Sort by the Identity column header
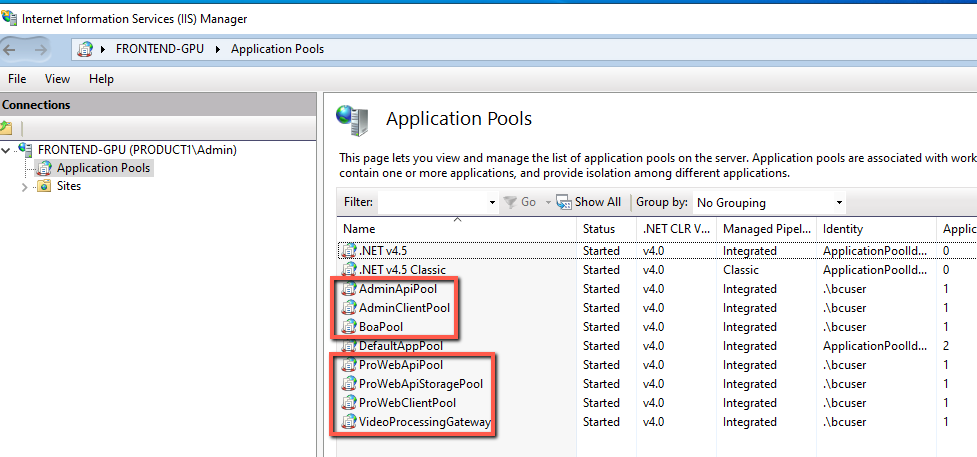 876,229
